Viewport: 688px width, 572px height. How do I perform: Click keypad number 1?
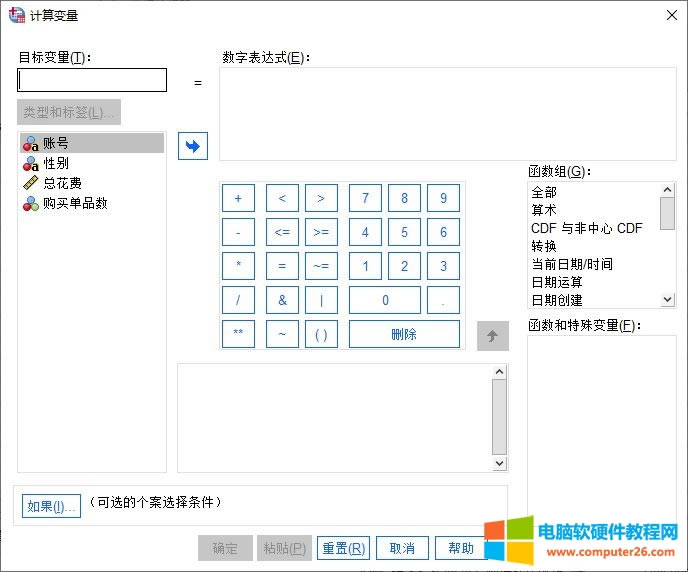[365, 266]
